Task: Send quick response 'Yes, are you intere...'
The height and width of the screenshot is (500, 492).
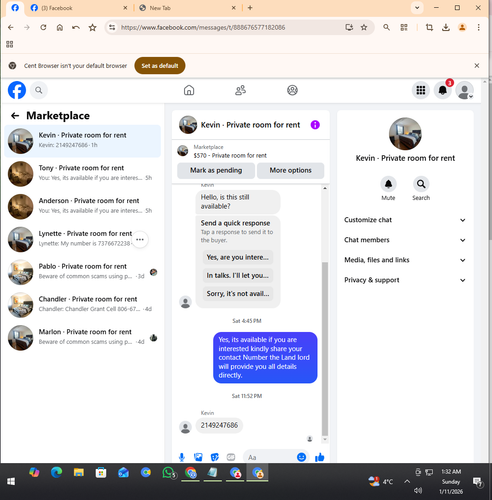Action: pyautogui.click(x=238, y=257)
